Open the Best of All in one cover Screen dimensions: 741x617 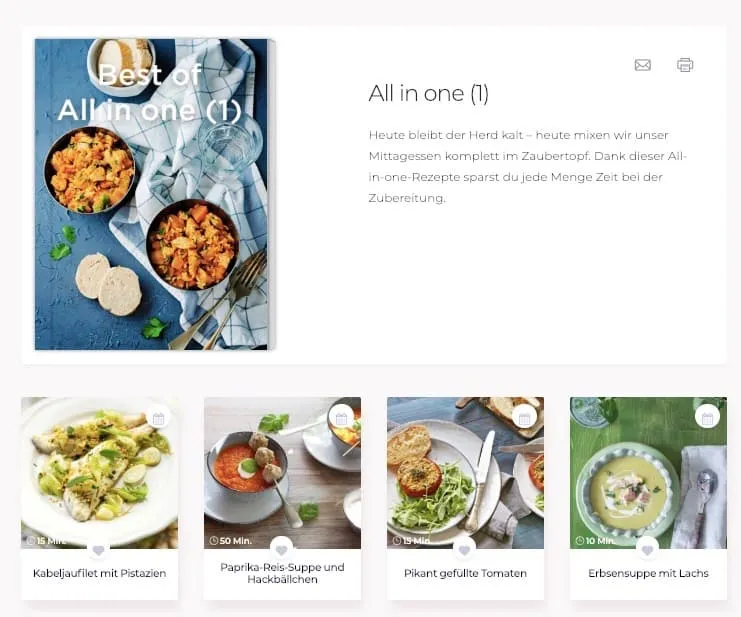[153, 194]
